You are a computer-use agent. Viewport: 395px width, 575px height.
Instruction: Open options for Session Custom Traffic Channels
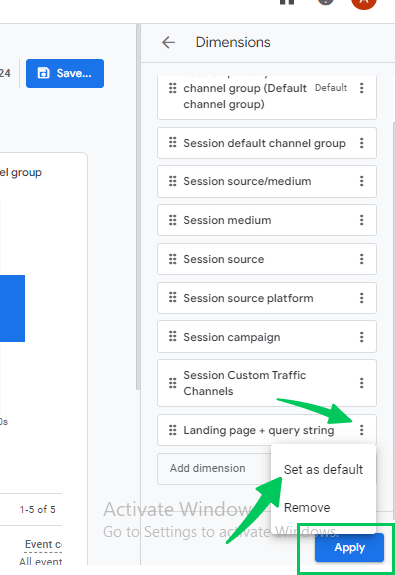(x=362, y=383)
